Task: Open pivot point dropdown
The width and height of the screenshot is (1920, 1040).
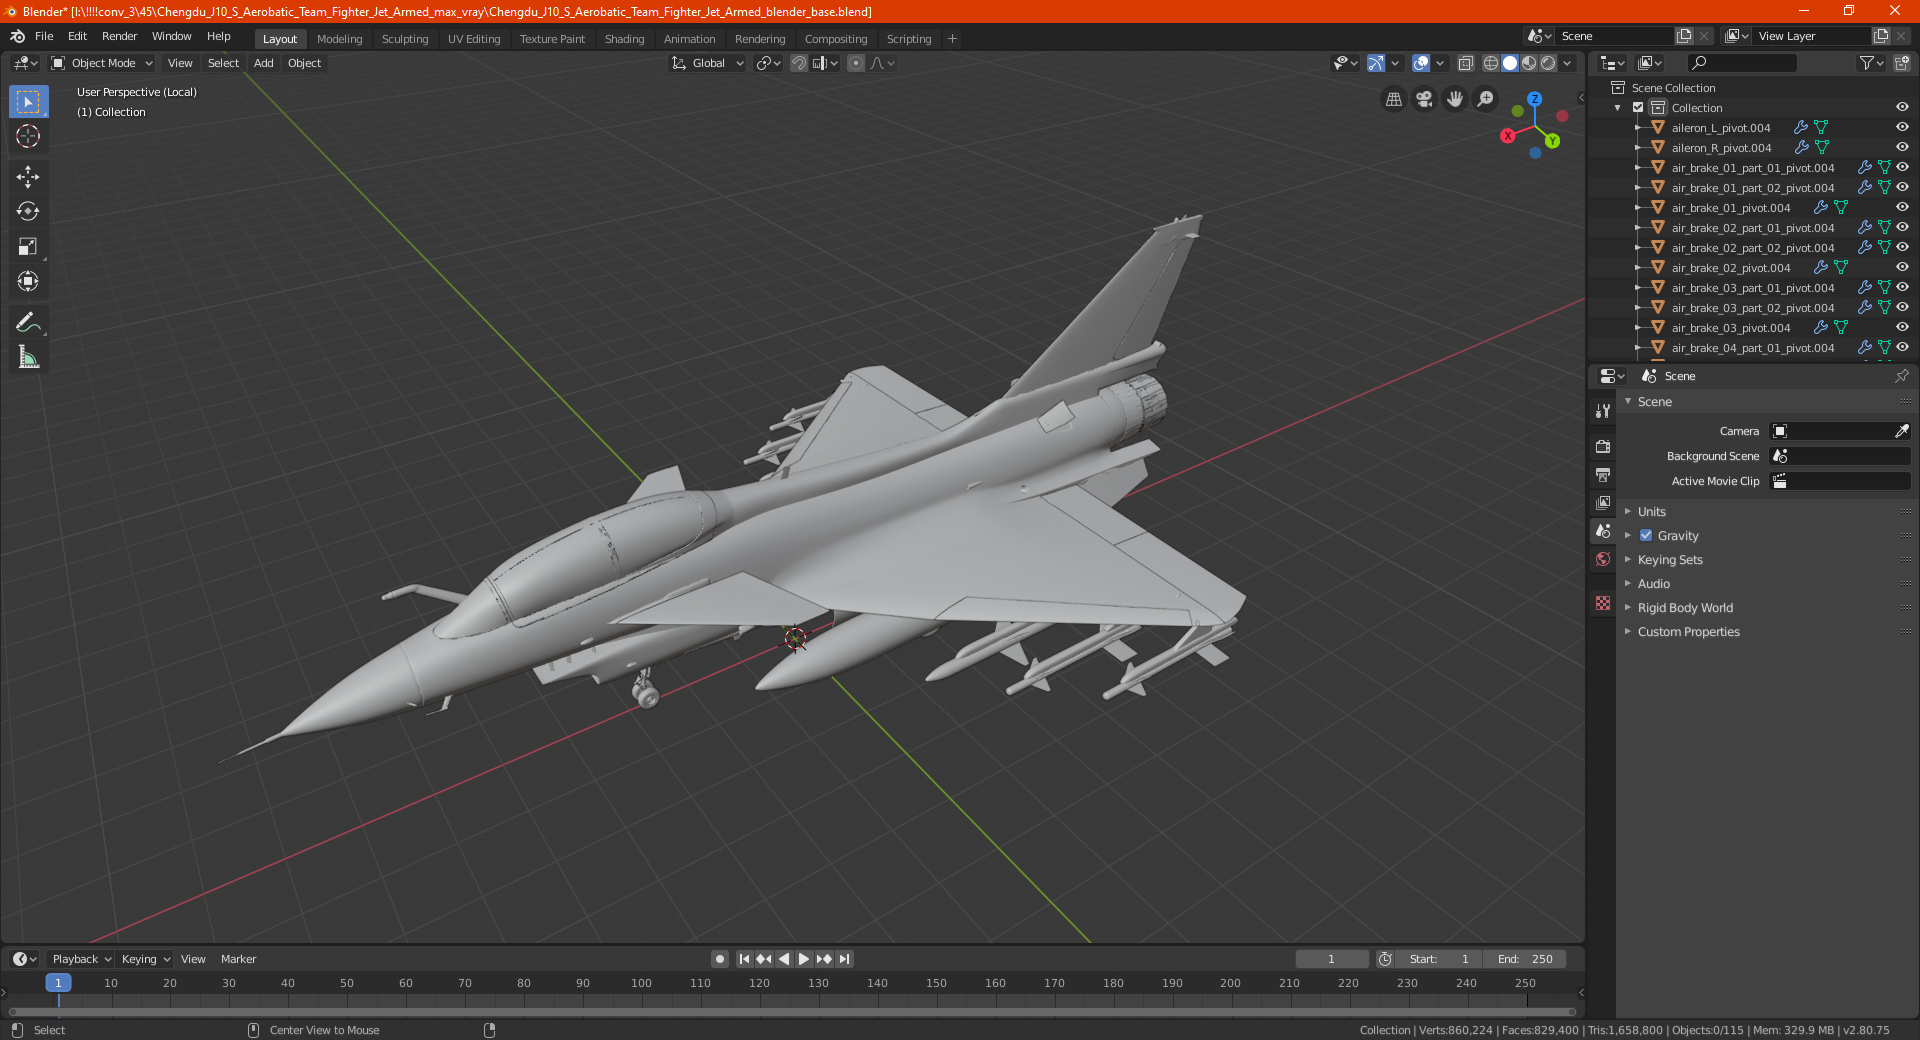Action: coord(768,63)
